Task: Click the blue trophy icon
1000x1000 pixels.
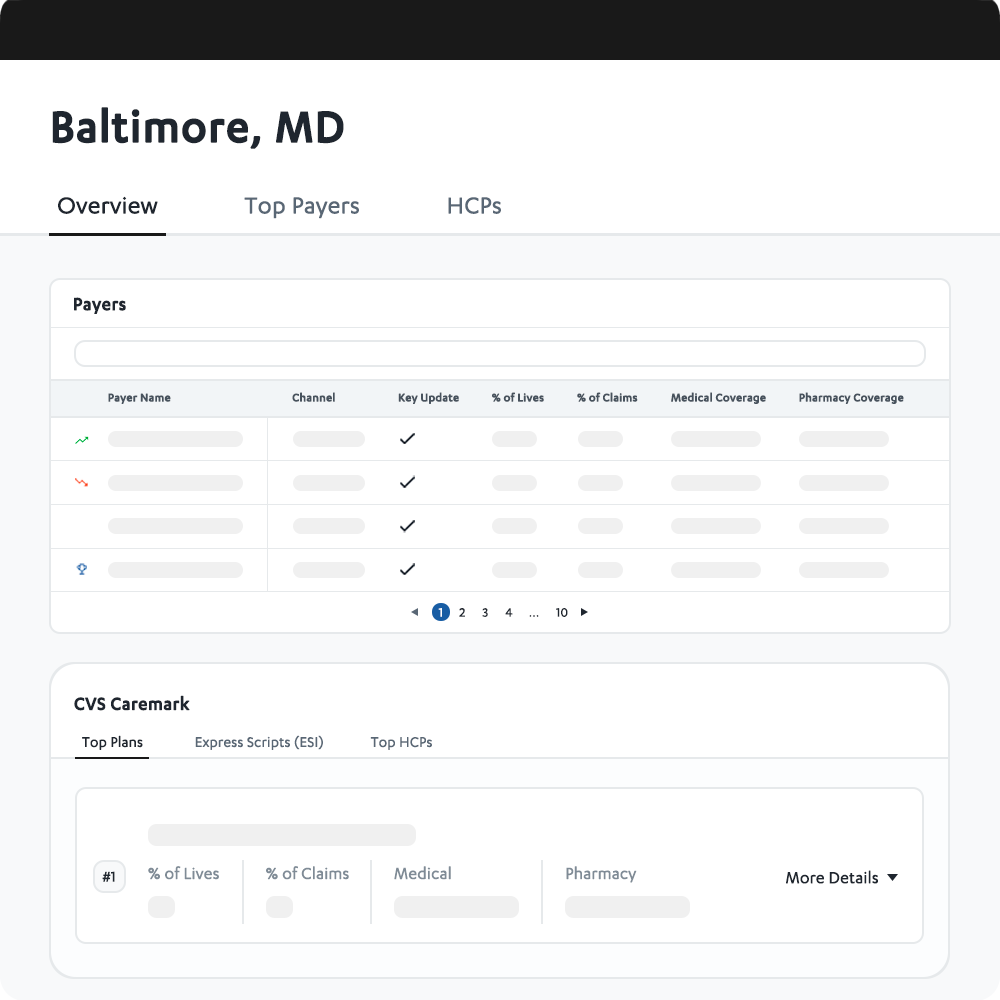Action: pyautogui.click(x=82, y=570)
